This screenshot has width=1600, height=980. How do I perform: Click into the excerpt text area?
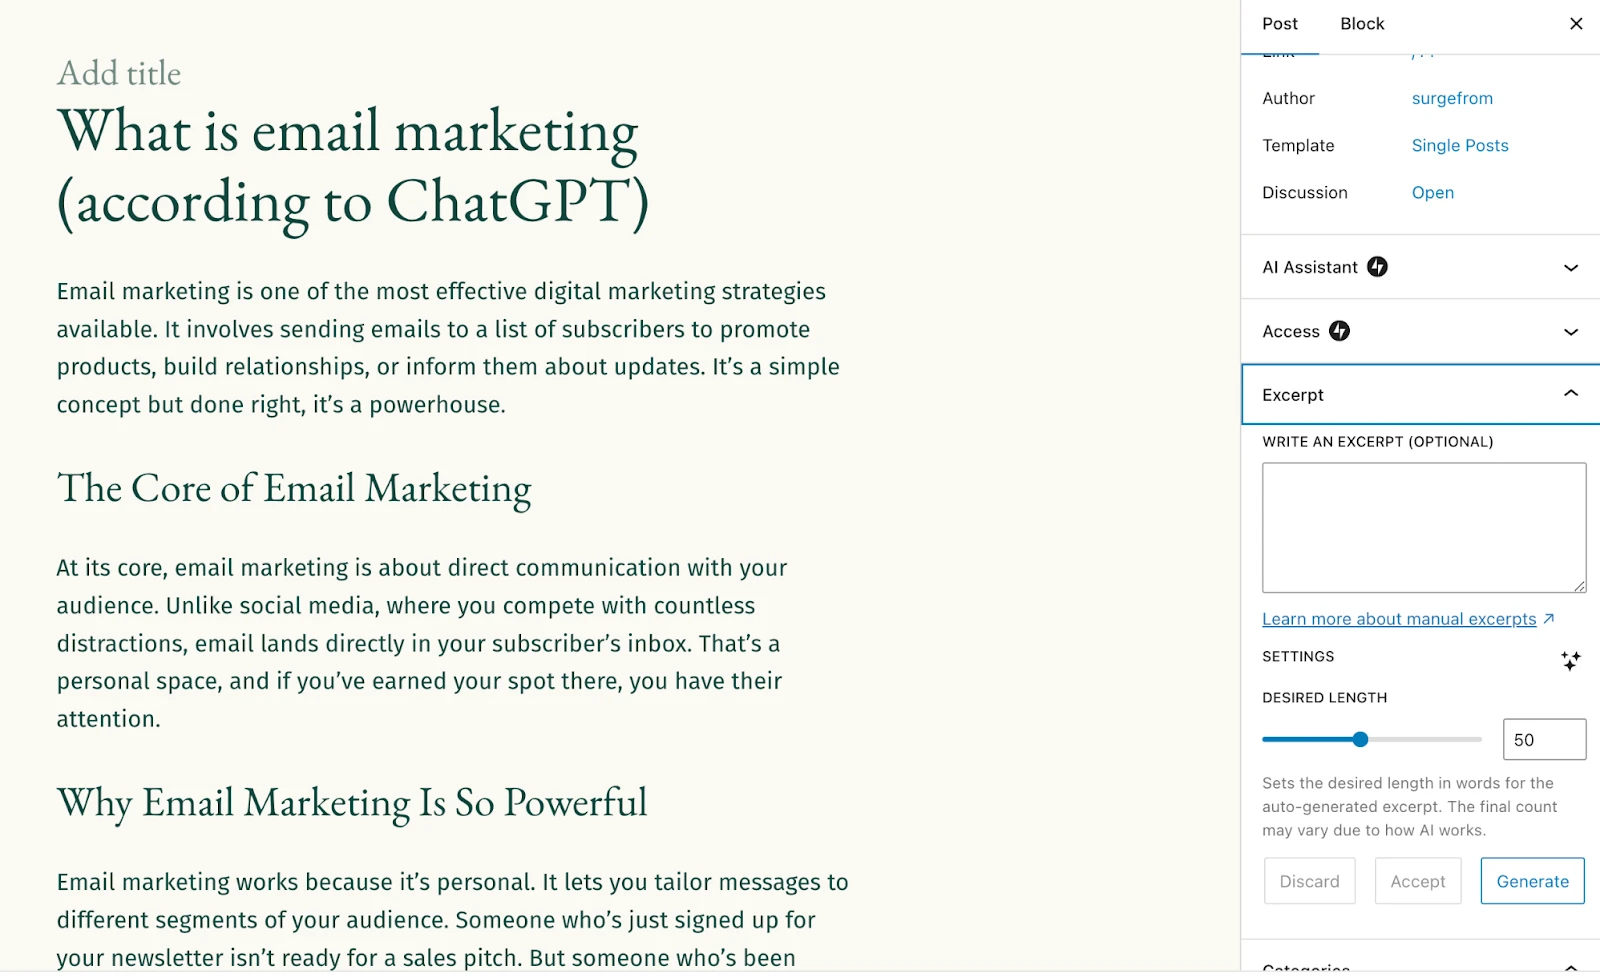[1423, 527]
